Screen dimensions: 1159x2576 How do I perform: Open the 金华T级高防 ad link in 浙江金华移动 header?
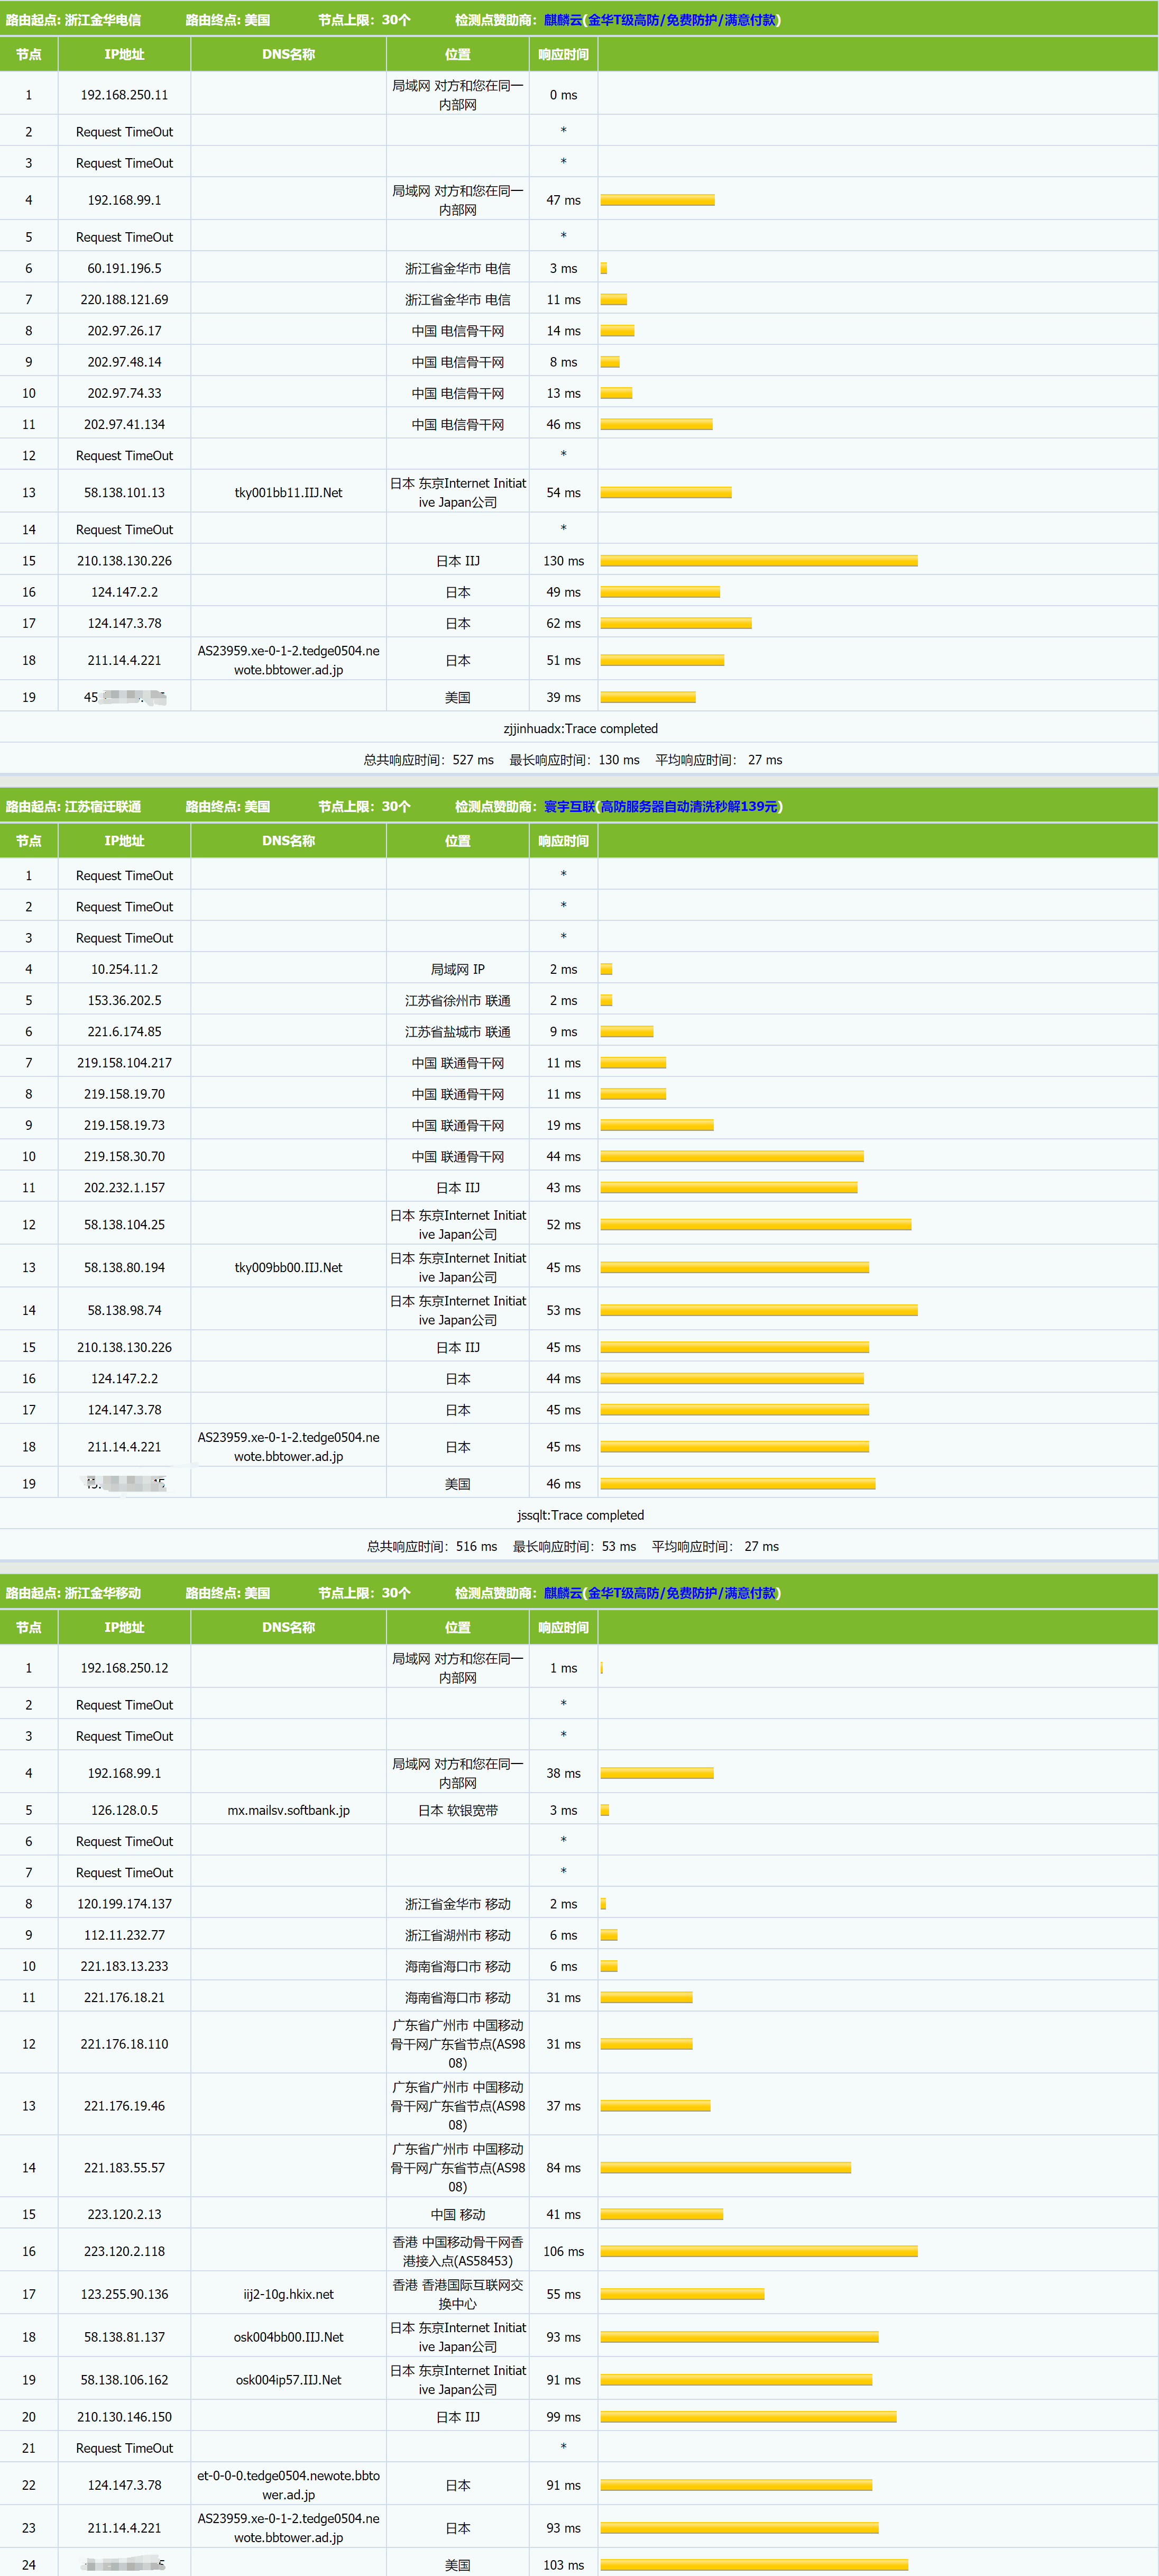click(682, 1593)
